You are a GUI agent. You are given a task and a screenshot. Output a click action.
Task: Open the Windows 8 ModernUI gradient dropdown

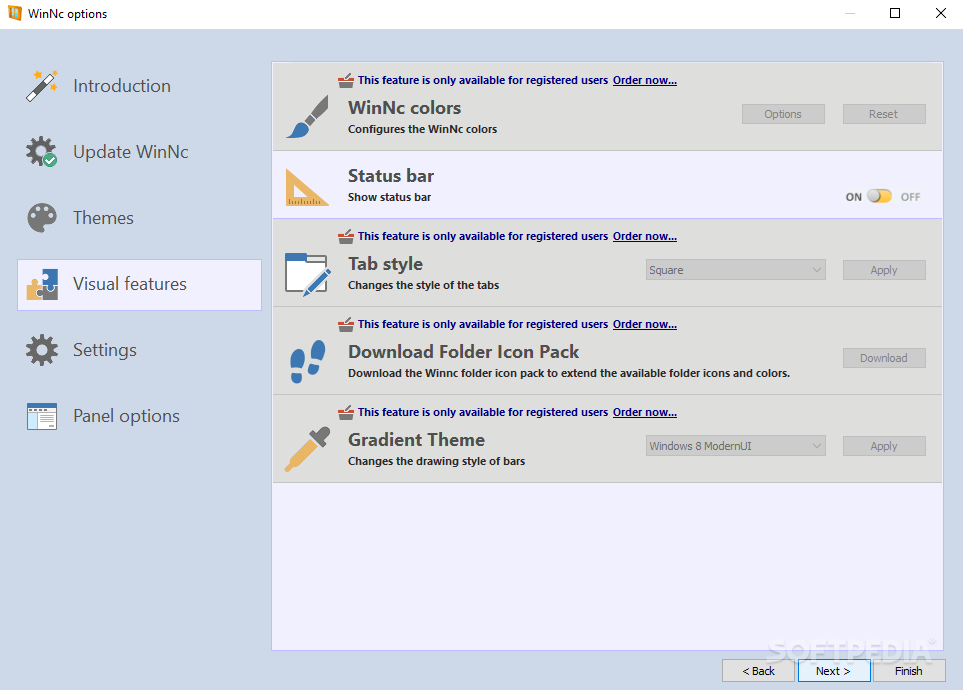coord(735,446)
